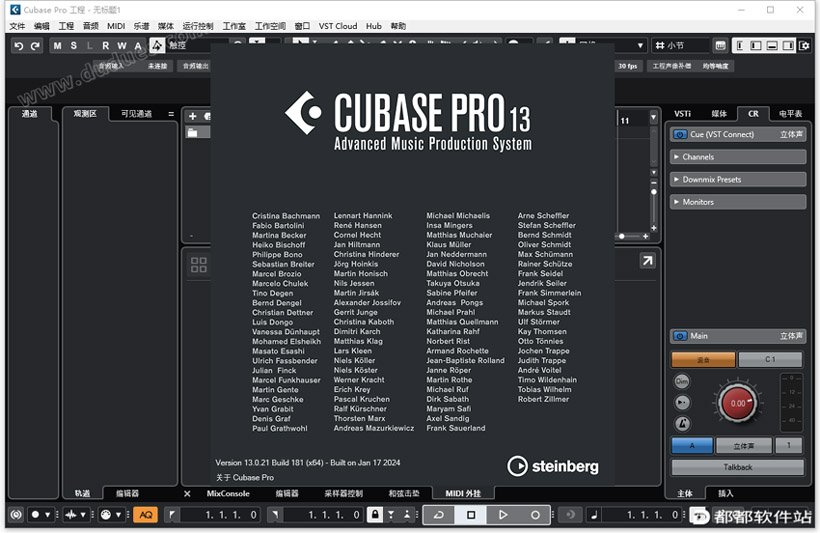Image resolution: width=820 pixels, height=533 pixels.
Task: Toggle Listen all (L) state button
Action: 90,46
